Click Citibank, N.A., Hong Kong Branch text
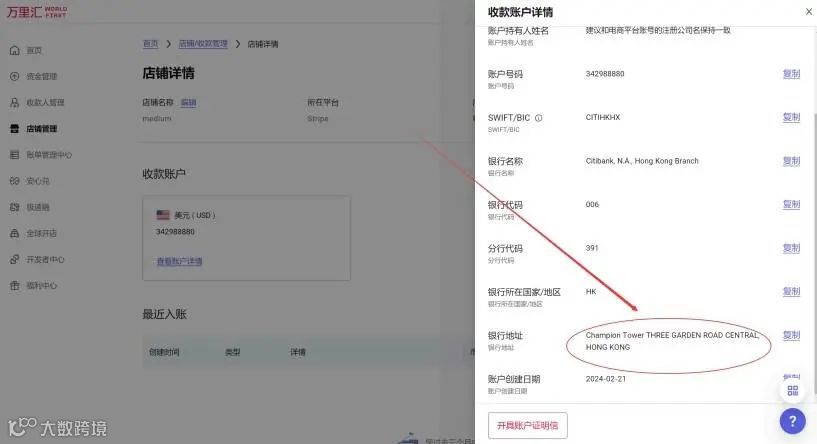 pyautogui.click(x=642, y=161)
